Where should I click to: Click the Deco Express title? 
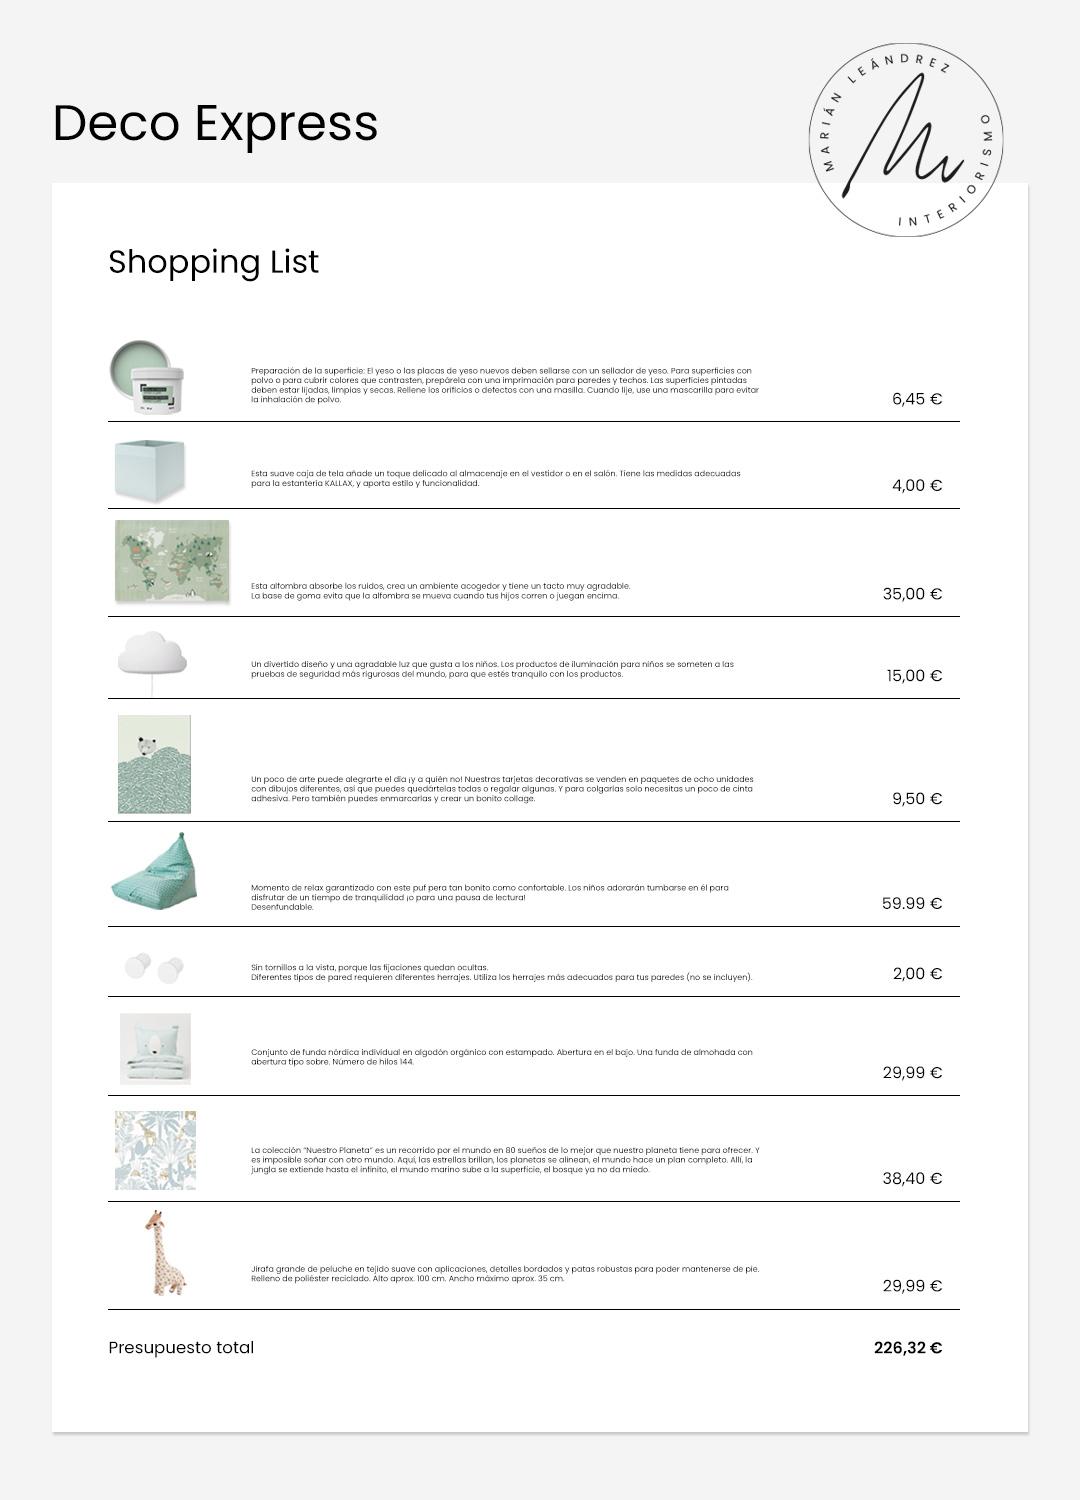tap(215, 123)
